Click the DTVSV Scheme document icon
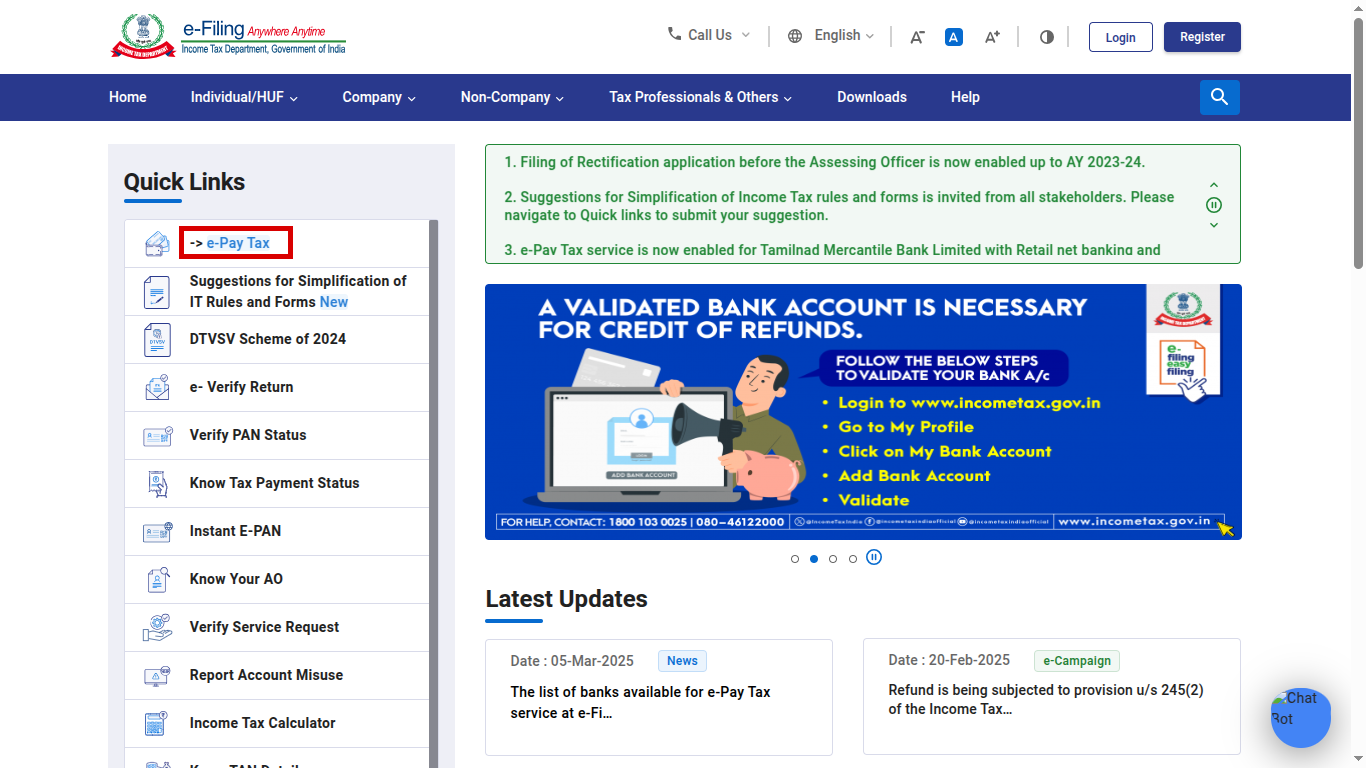 point(157,339)
